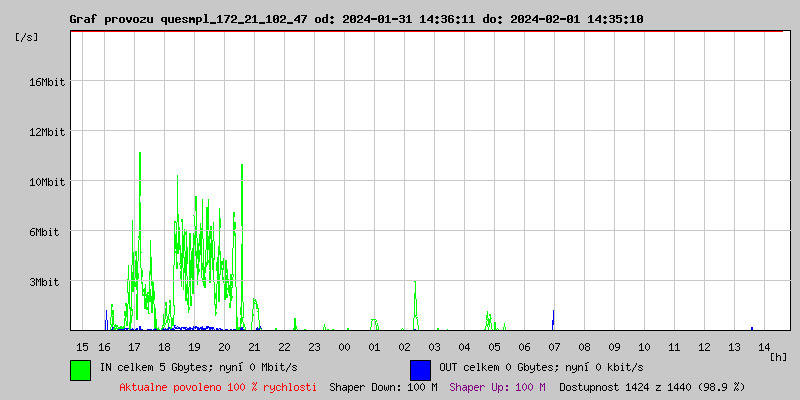Select hour 21 on the time axis
Screen dimensions: 800x400
pos(254,346)
